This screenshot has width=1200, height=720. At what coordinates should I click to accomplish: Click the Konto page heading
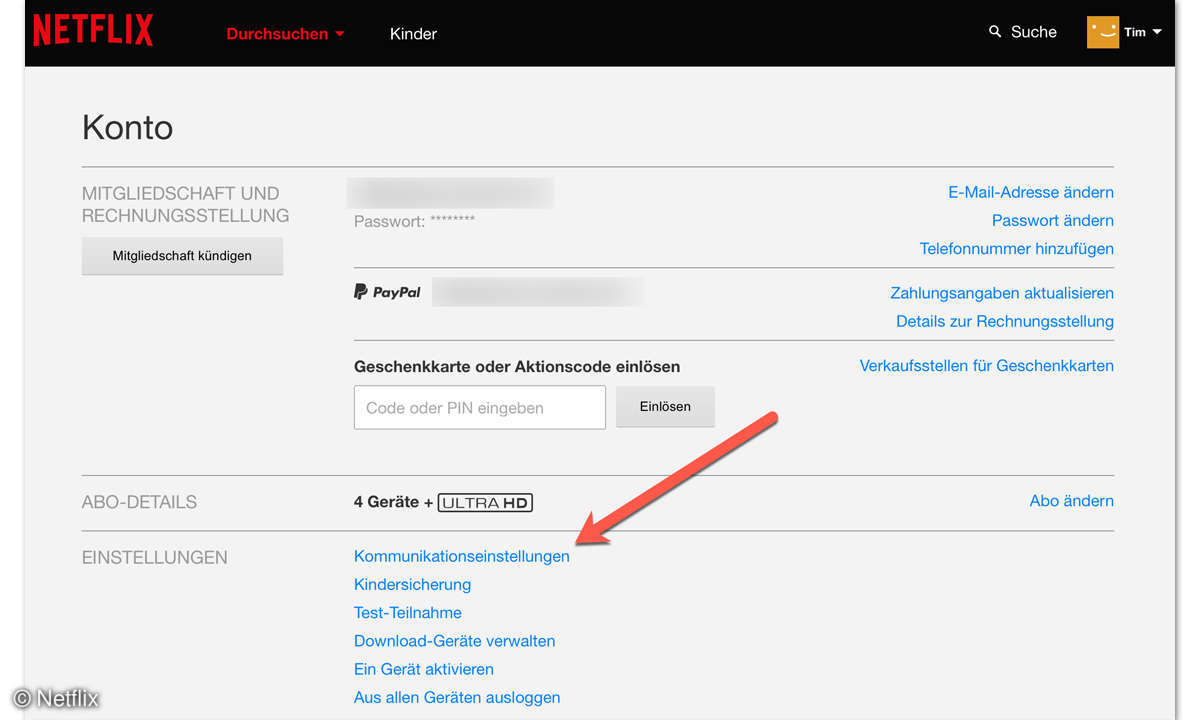point(128,127)
